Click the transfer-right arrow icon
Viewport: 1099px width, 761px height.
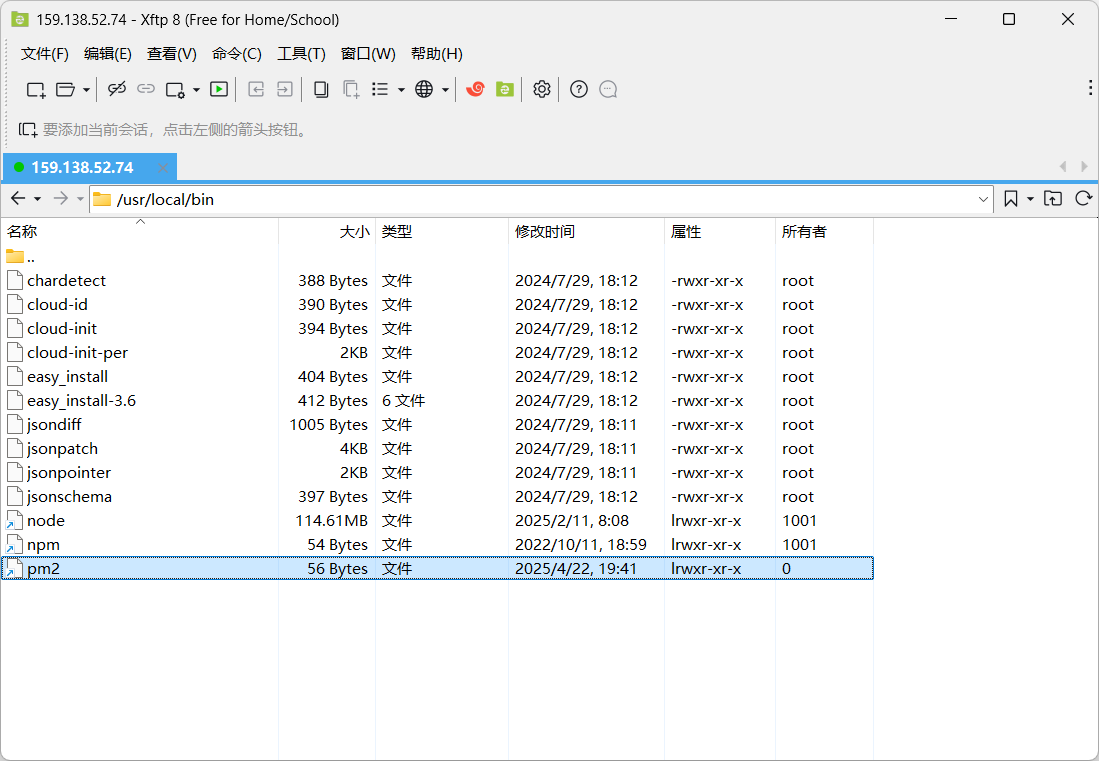point(285,89)
